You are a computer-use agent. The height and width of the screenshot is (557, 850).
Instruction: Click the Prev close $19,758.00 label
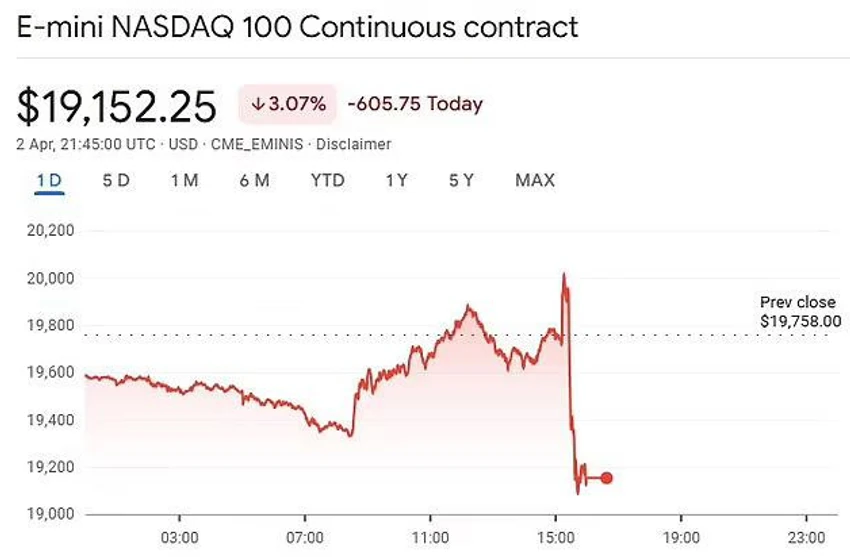(x=800, y=312)
